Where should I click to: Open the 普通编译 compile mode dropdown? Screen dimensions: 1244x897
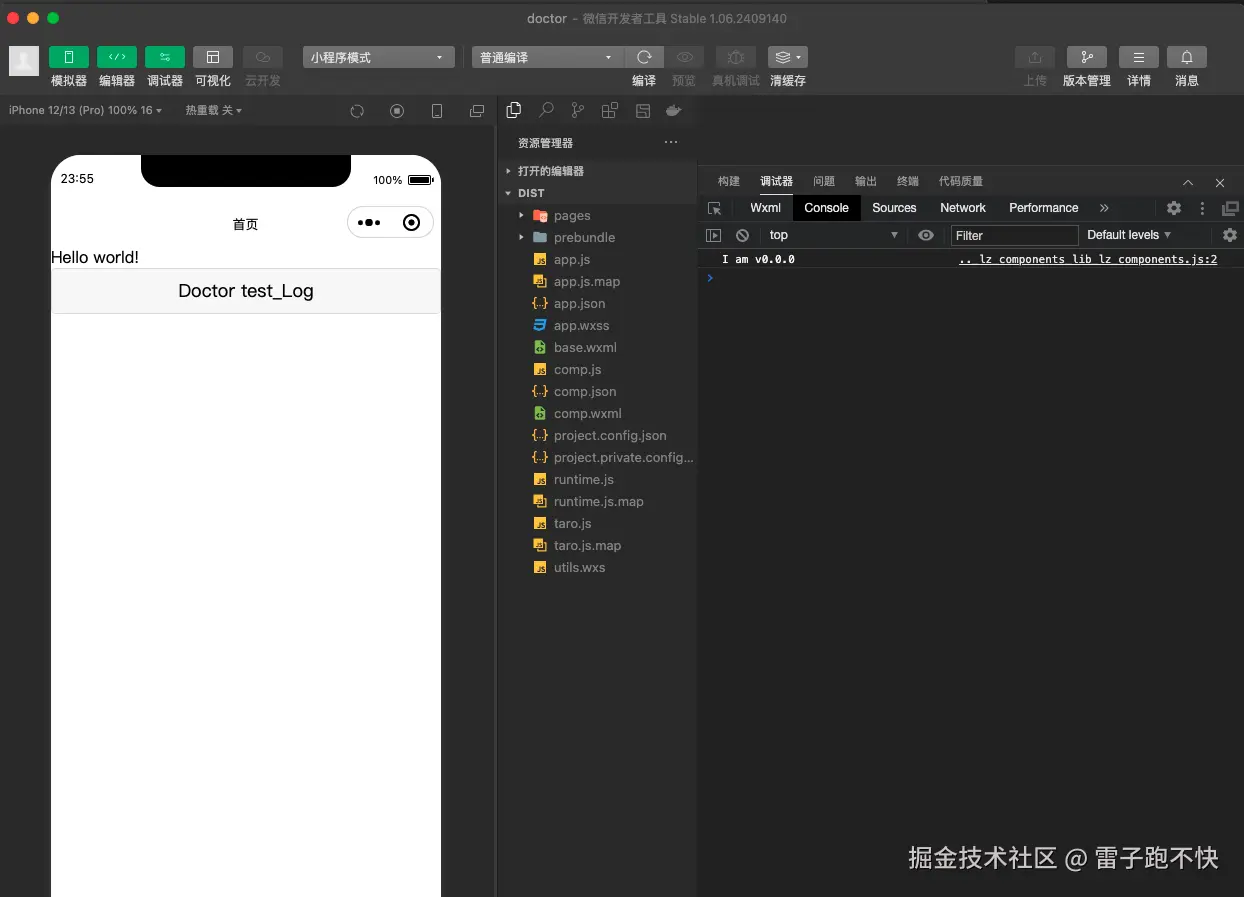pos(546,57)
